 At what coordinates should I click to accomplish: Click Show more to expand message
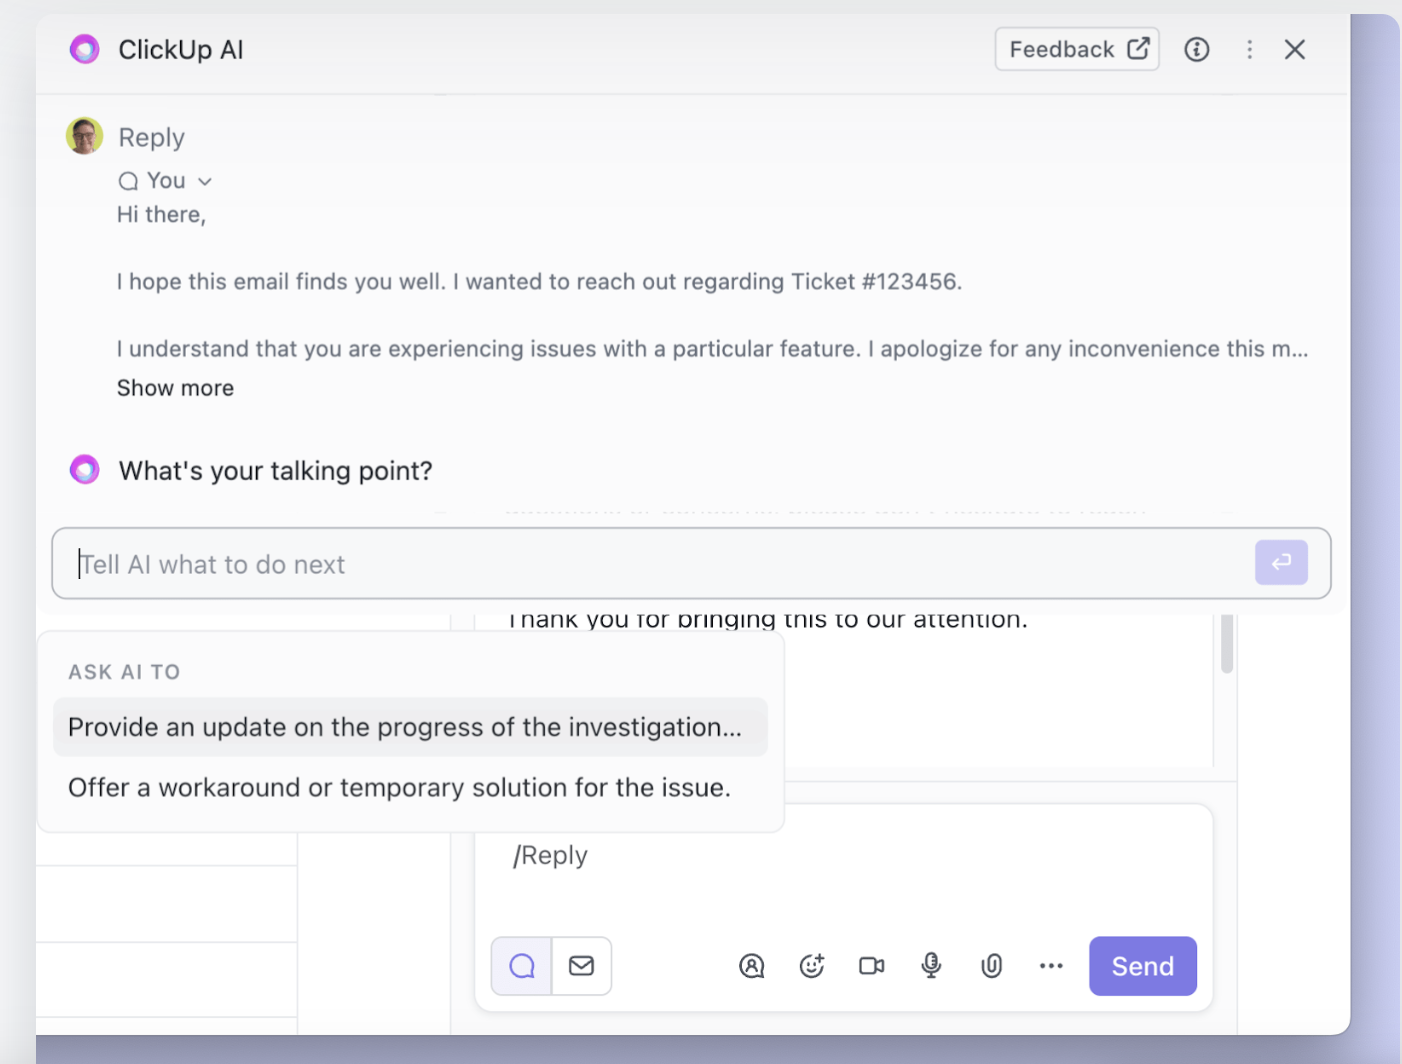tap(175, 388)
